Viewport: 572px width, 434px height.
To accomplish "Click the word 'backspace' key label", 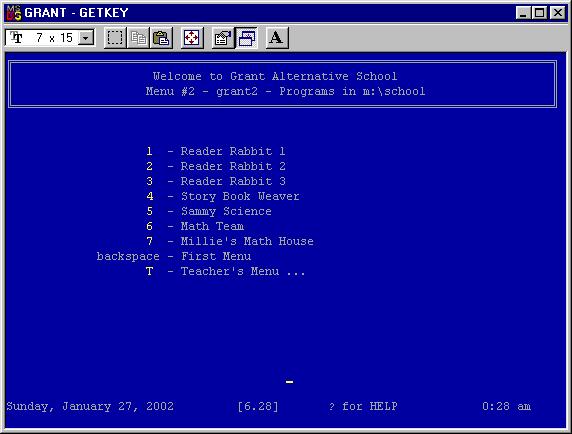I will point(128,256).
